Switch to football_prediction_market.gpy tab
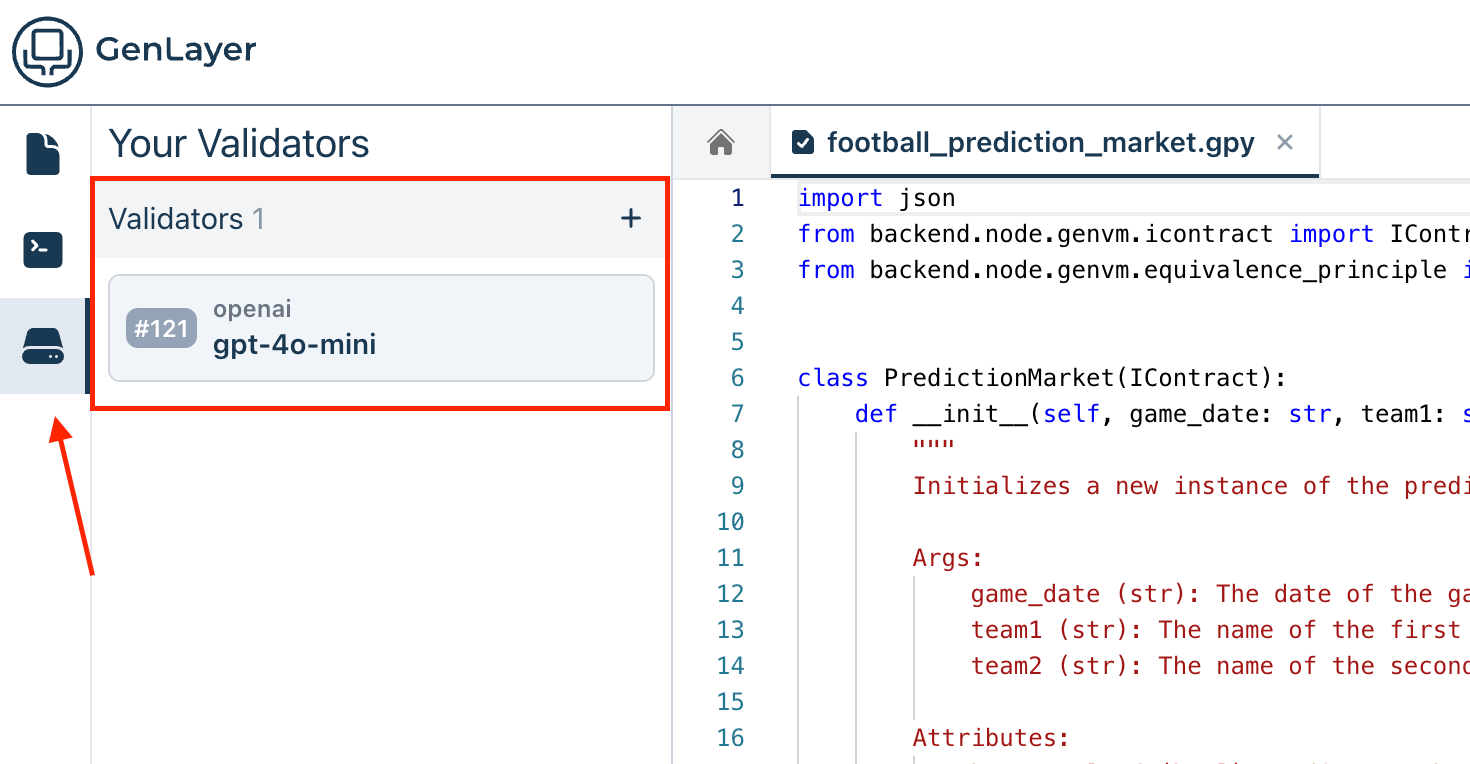The image size is (1470, 764). pos(1040,143)
